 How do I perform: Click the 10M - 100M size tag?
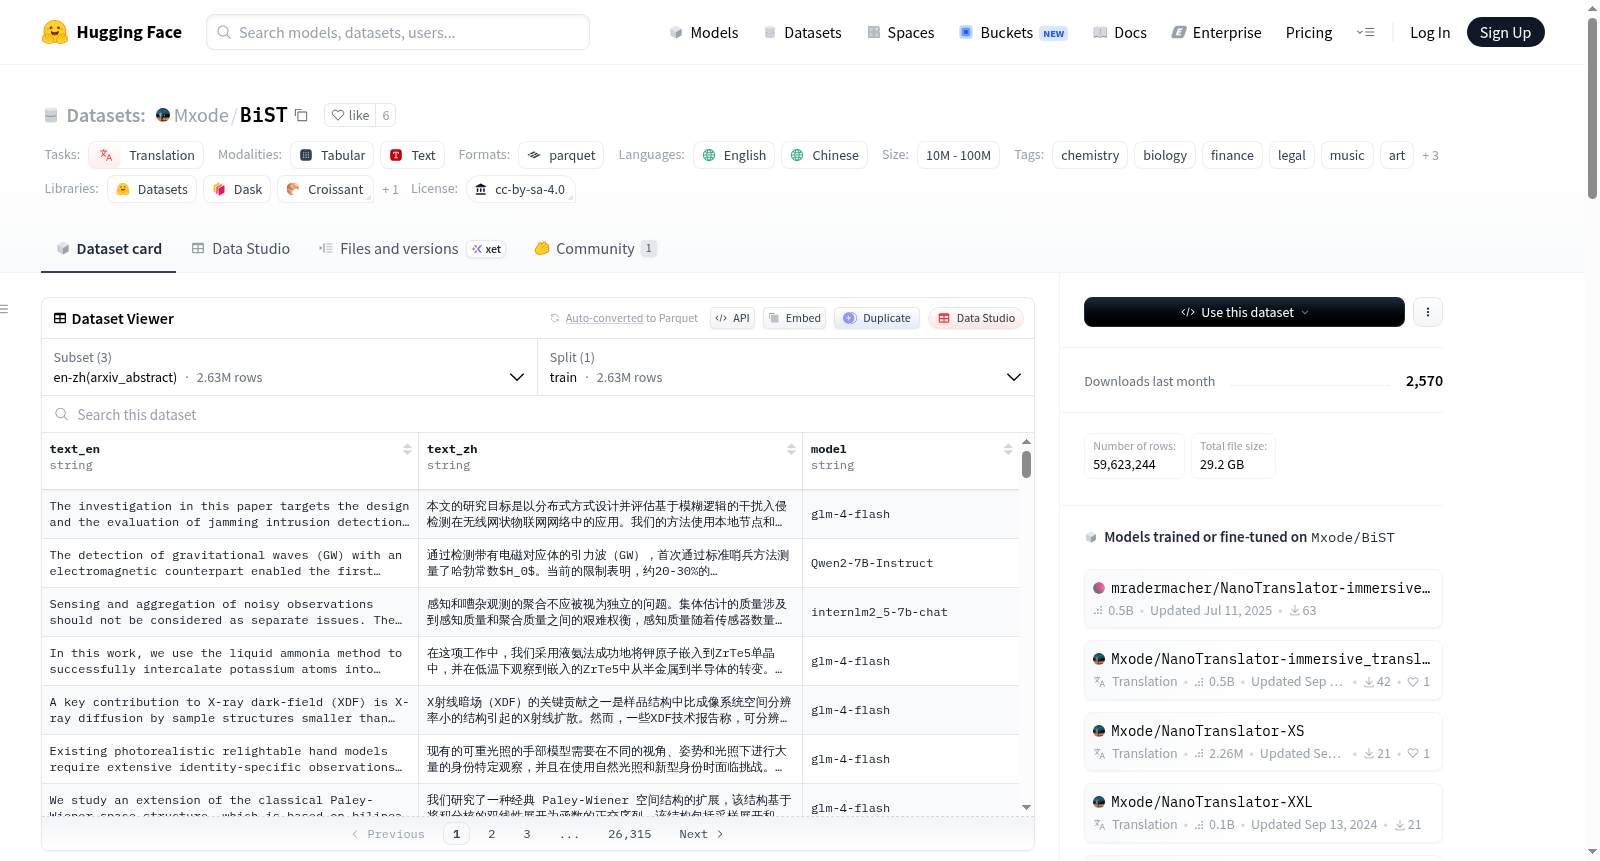pos(958,155)
